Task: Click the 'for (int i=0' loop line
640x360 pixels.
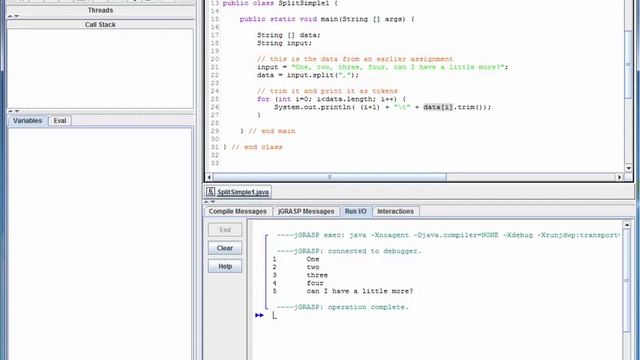Action: coord(331,99)
